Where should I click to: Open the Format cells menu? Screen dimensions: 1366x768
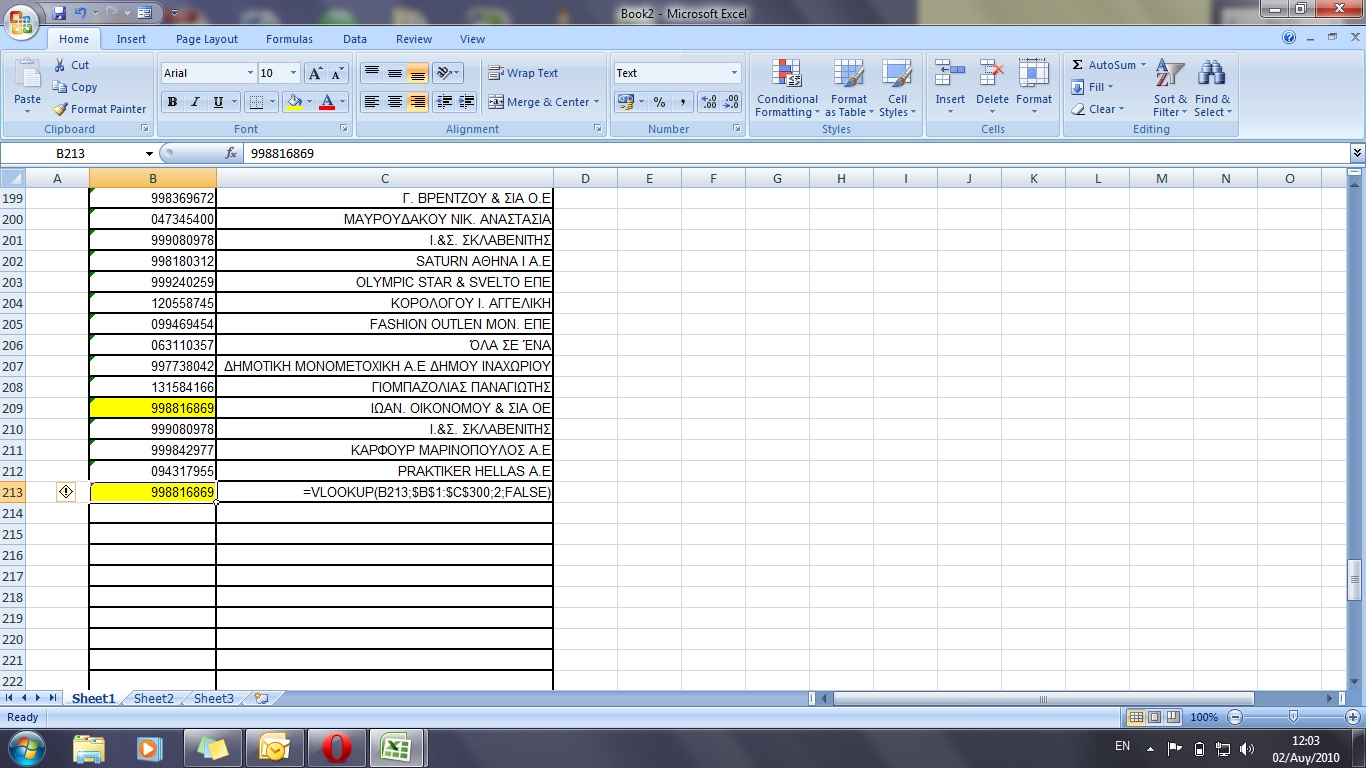[1034, 88]
